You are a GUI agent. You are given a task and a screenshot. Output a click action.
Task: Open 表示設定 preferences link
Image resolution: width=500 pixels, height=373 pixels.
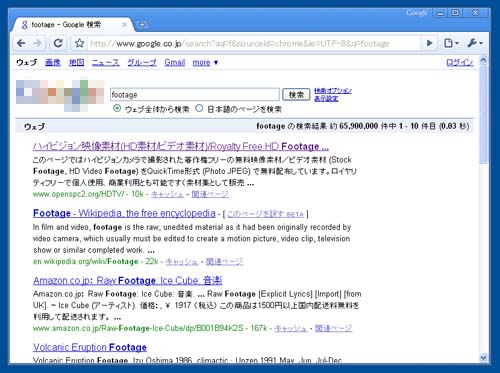(326, 99)
